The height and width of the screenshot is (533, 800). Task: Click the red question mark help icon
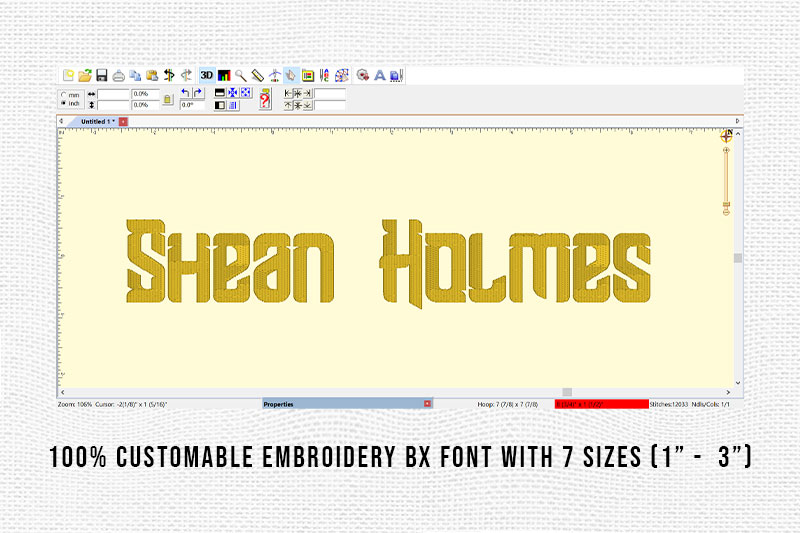pos(265,99)
